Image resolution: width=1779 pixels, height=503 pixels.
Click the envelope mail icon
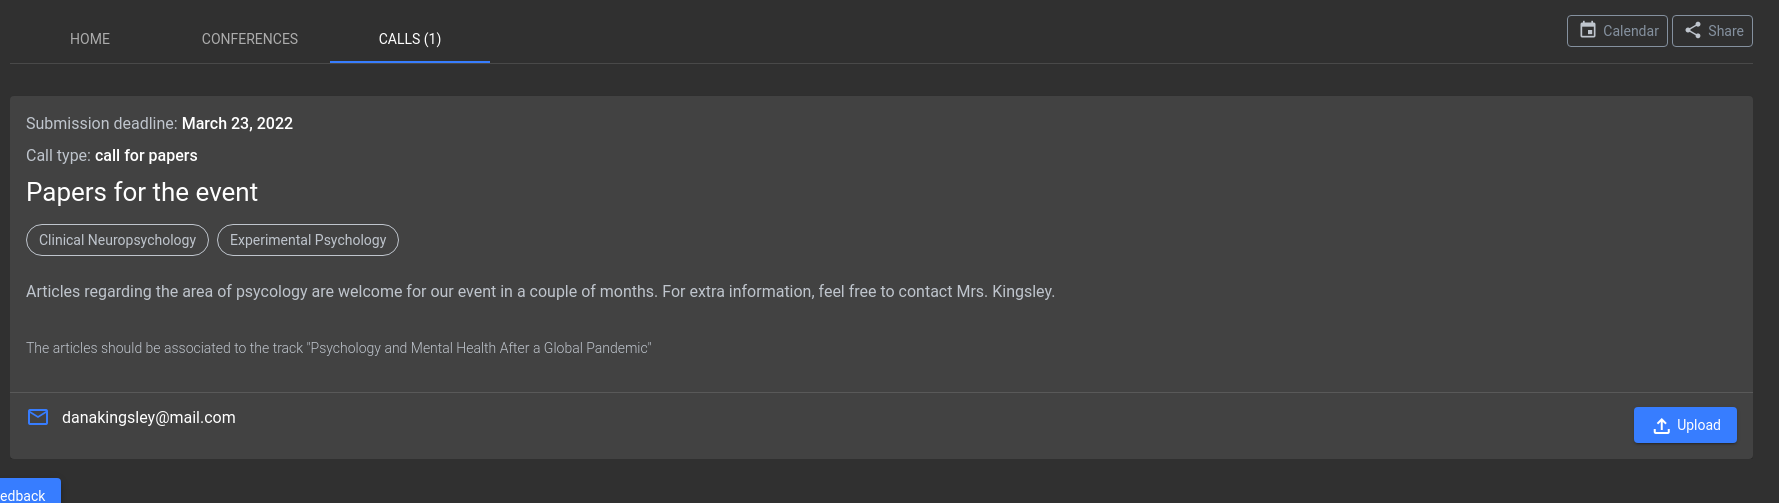(x=38, y=417)
